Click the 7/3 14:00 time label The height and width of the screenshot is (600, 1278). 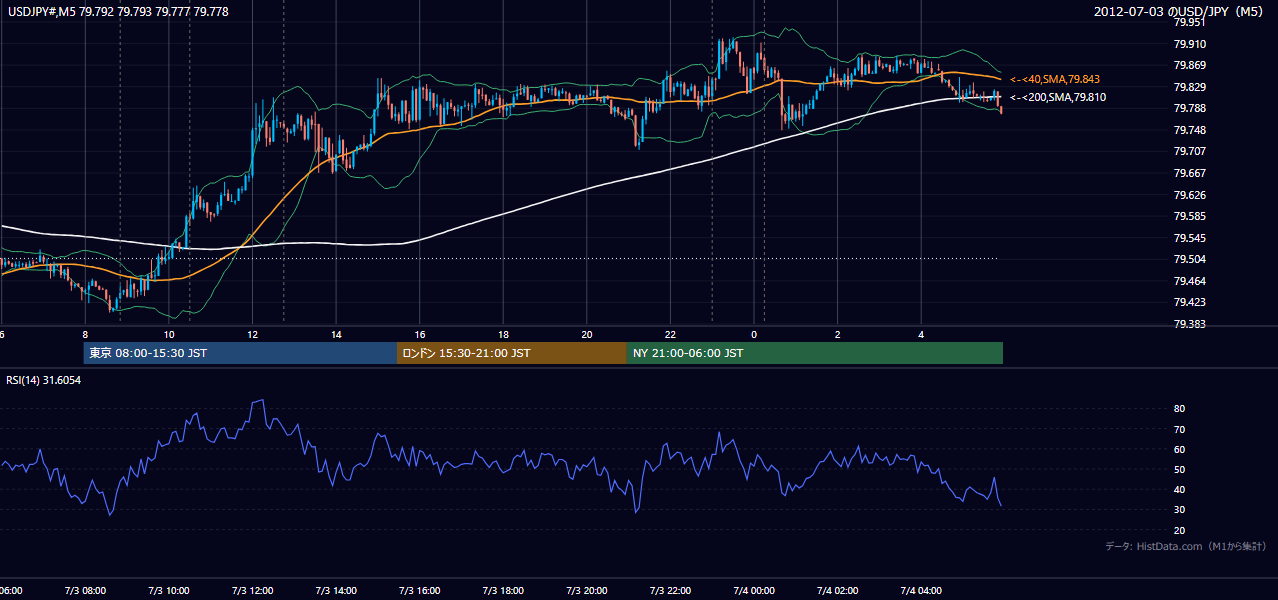coord(336,591)
